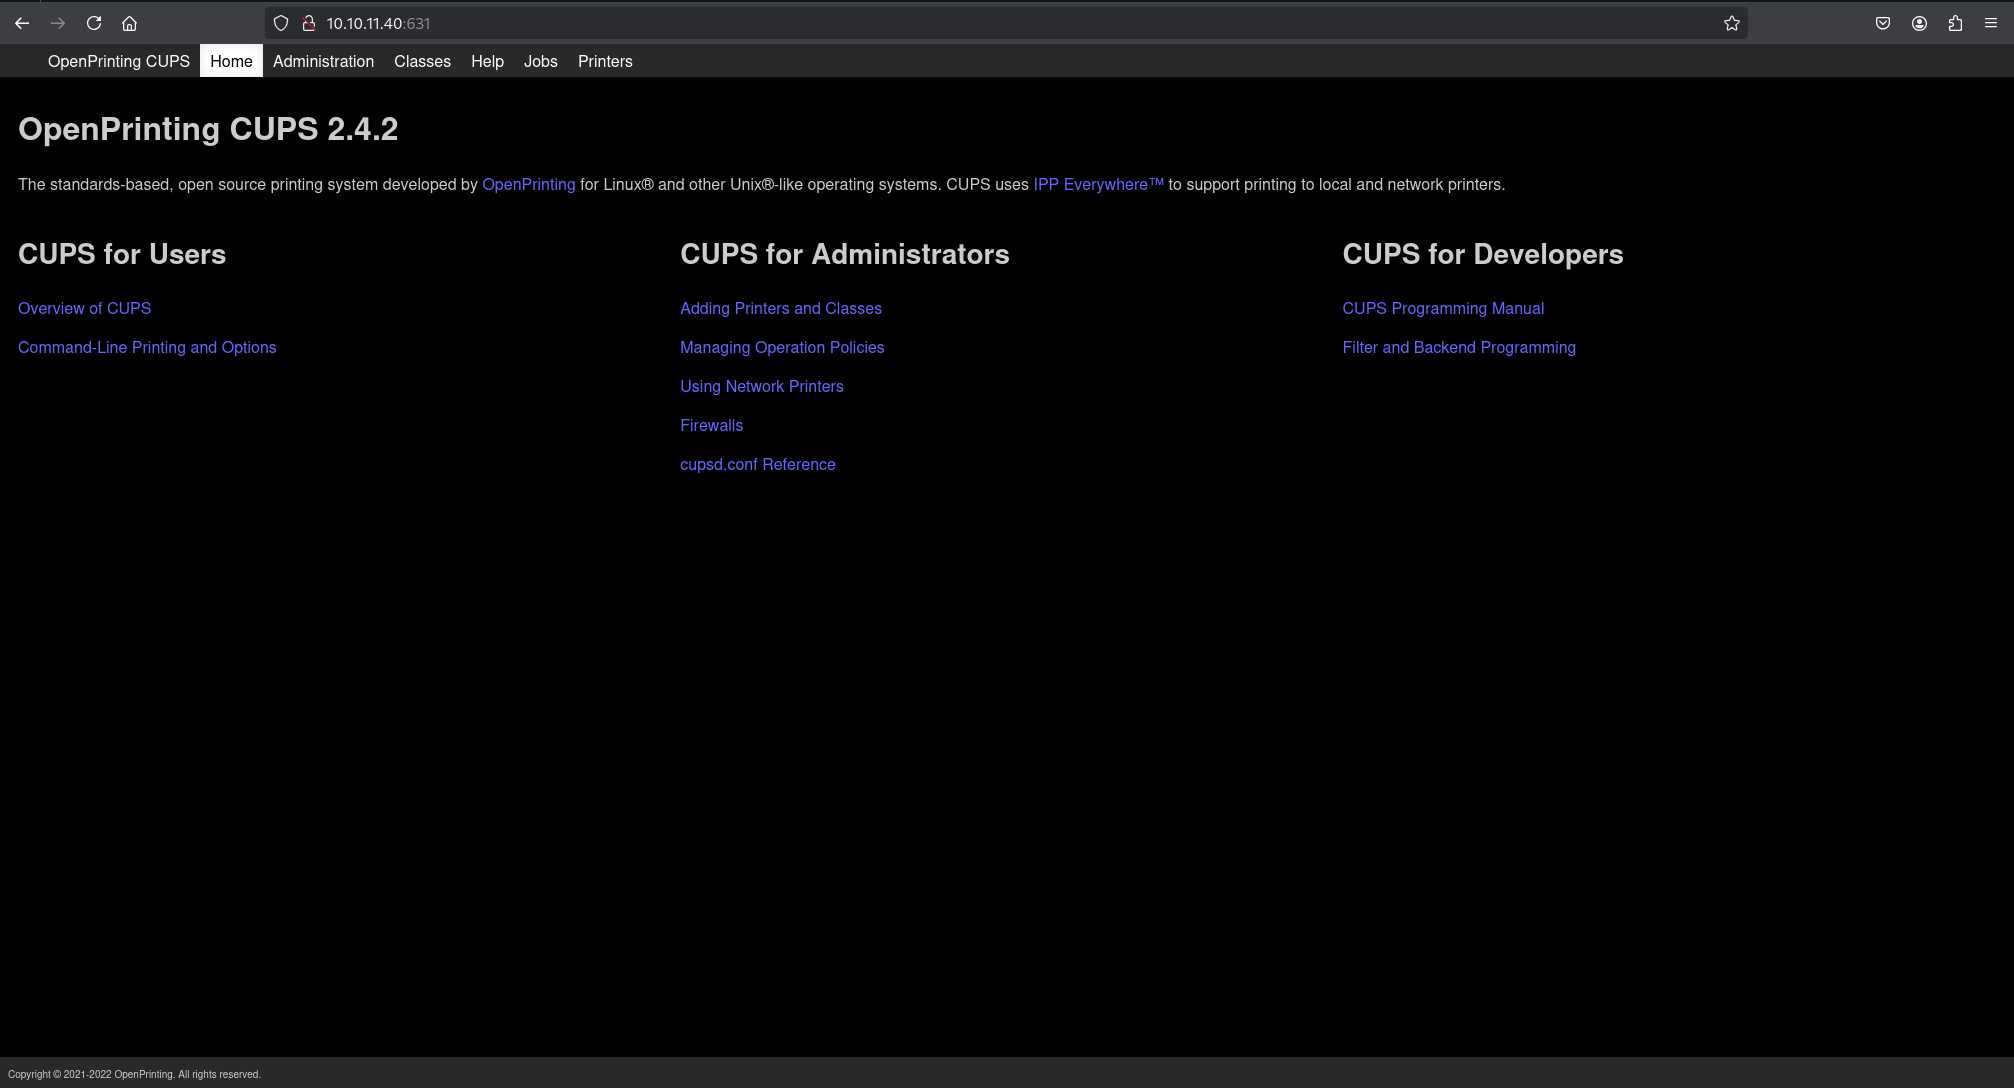
Task: Select the Jobs tab
Action: 540,61
